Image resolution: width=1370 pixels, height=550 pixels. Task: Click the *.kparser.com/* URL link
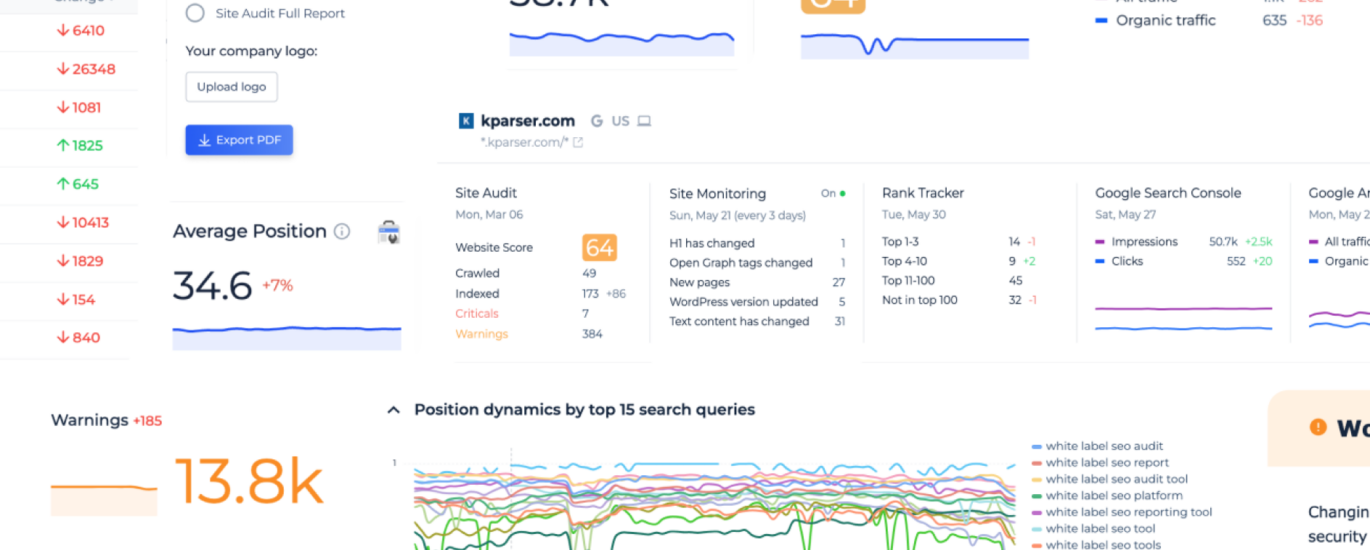point(525,142)
